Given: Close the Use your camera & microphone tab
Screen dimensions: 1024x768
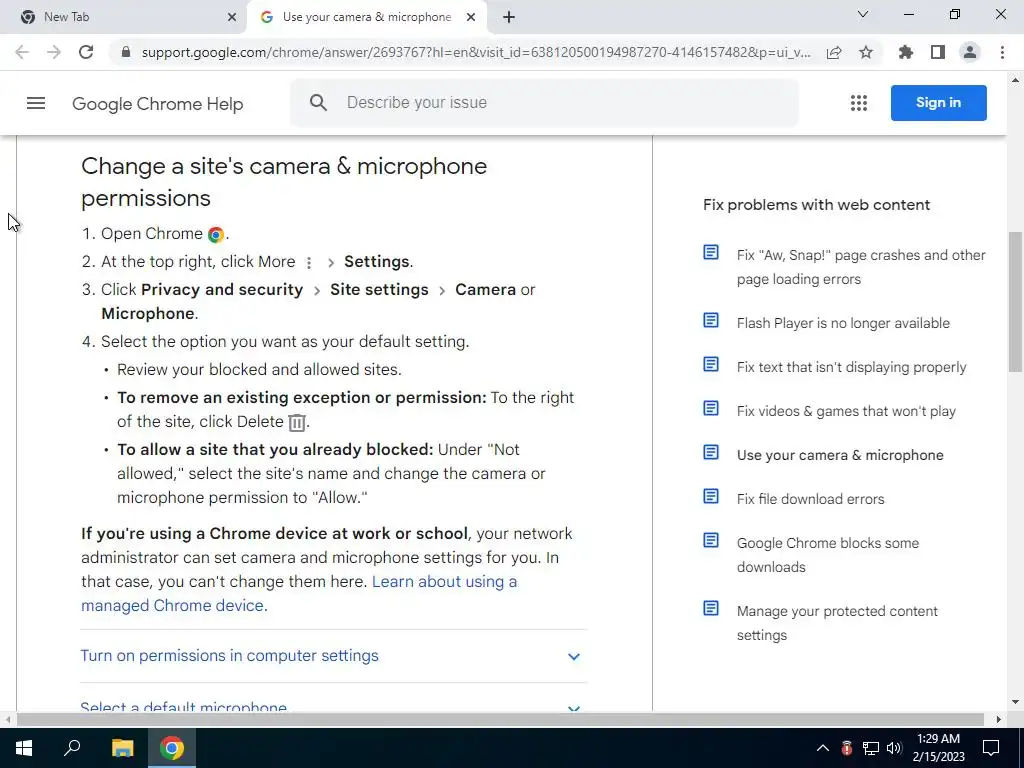Looking at the screenshot, I should (471, 17).
